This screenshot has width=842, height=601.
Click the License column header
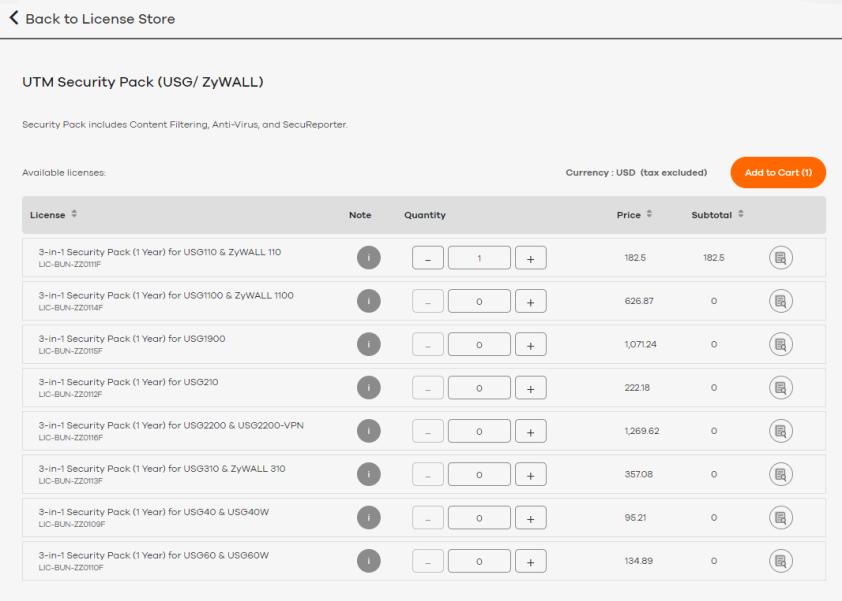[47, 215]
